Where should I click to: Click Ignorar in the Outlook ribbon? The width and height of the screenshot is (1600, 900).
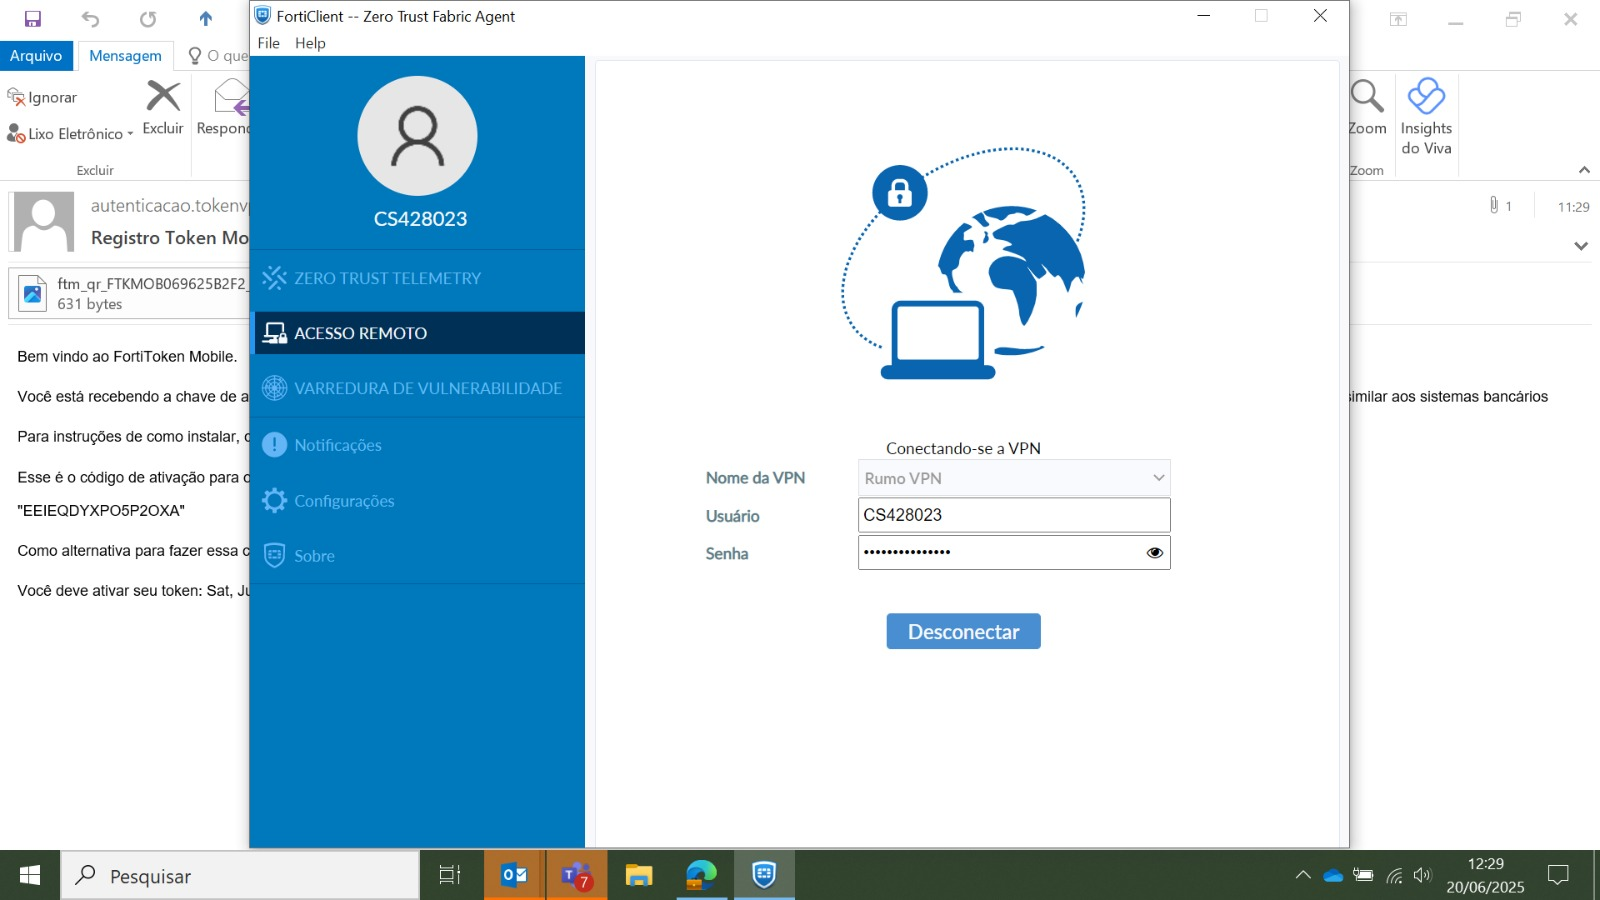coord(42,97)
